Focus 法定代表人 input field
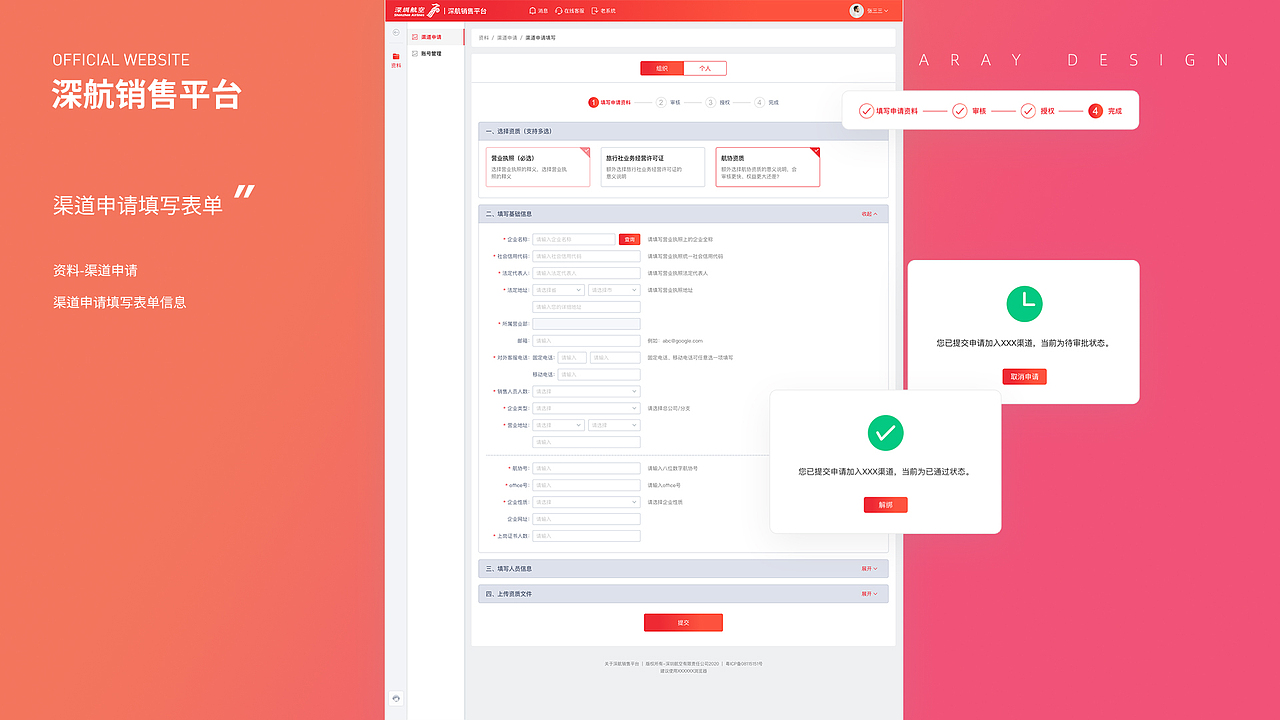This screenshot has width=1280, height=720. (x=586, y=273)
